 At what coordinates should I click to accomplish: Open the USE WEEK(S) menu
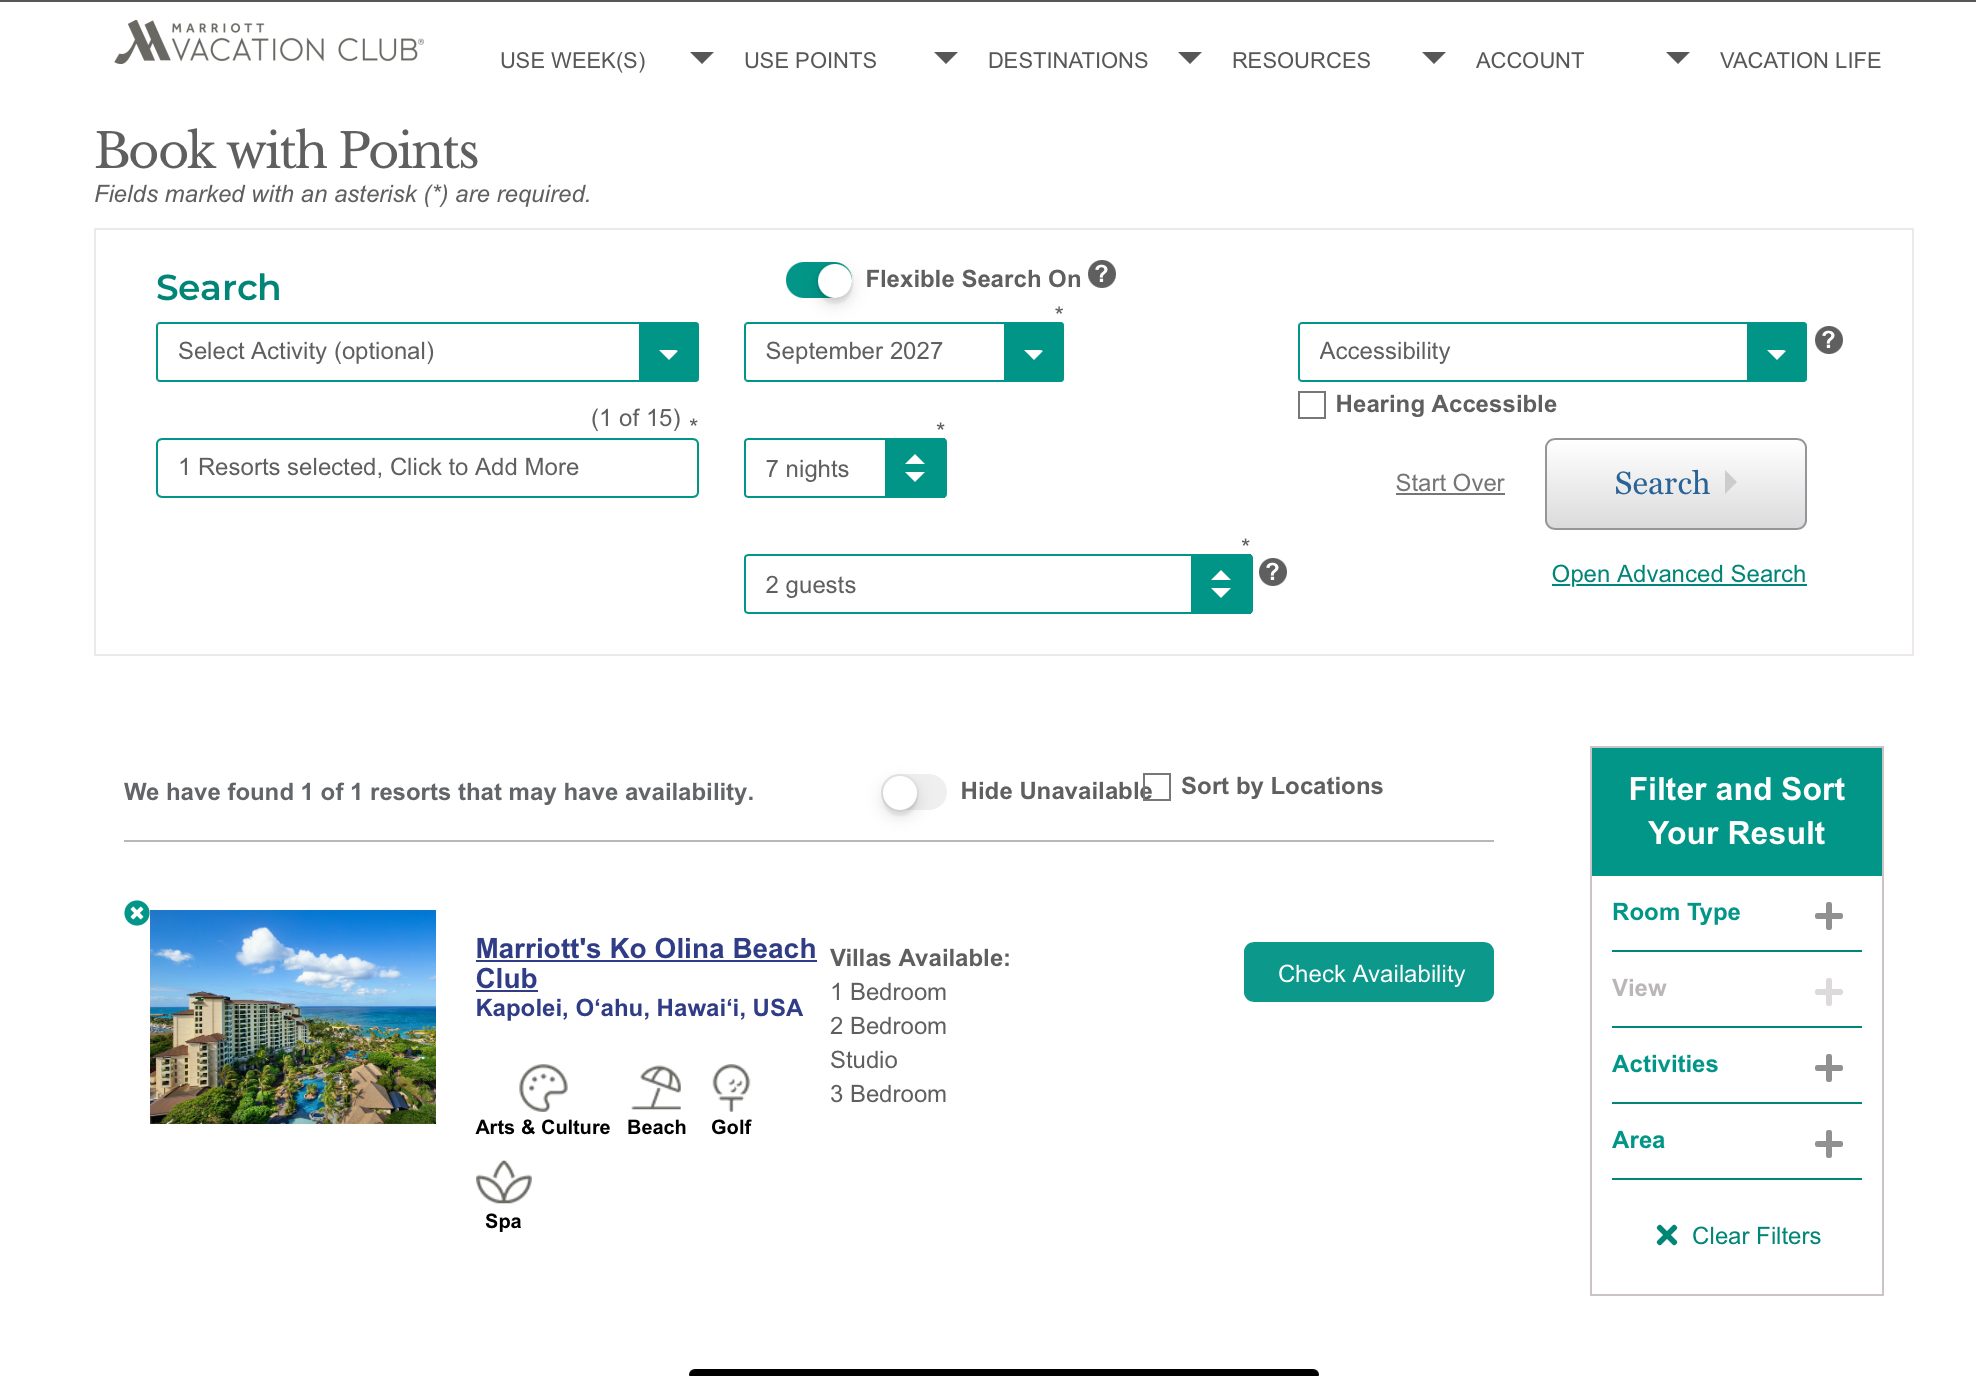point(573,61)
